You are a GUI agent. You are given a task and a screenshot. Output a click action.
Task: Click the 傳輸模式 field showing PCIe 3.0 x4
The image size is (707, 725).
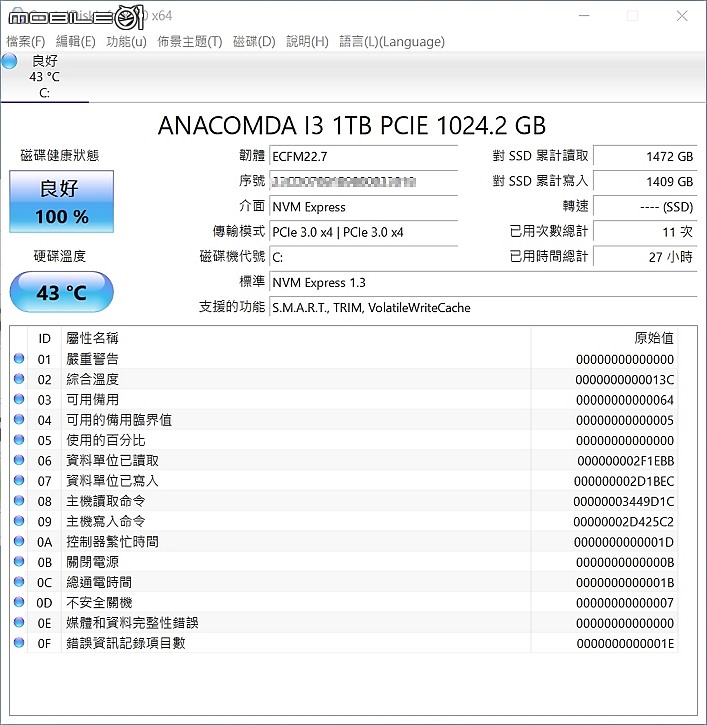coord(363,232)
